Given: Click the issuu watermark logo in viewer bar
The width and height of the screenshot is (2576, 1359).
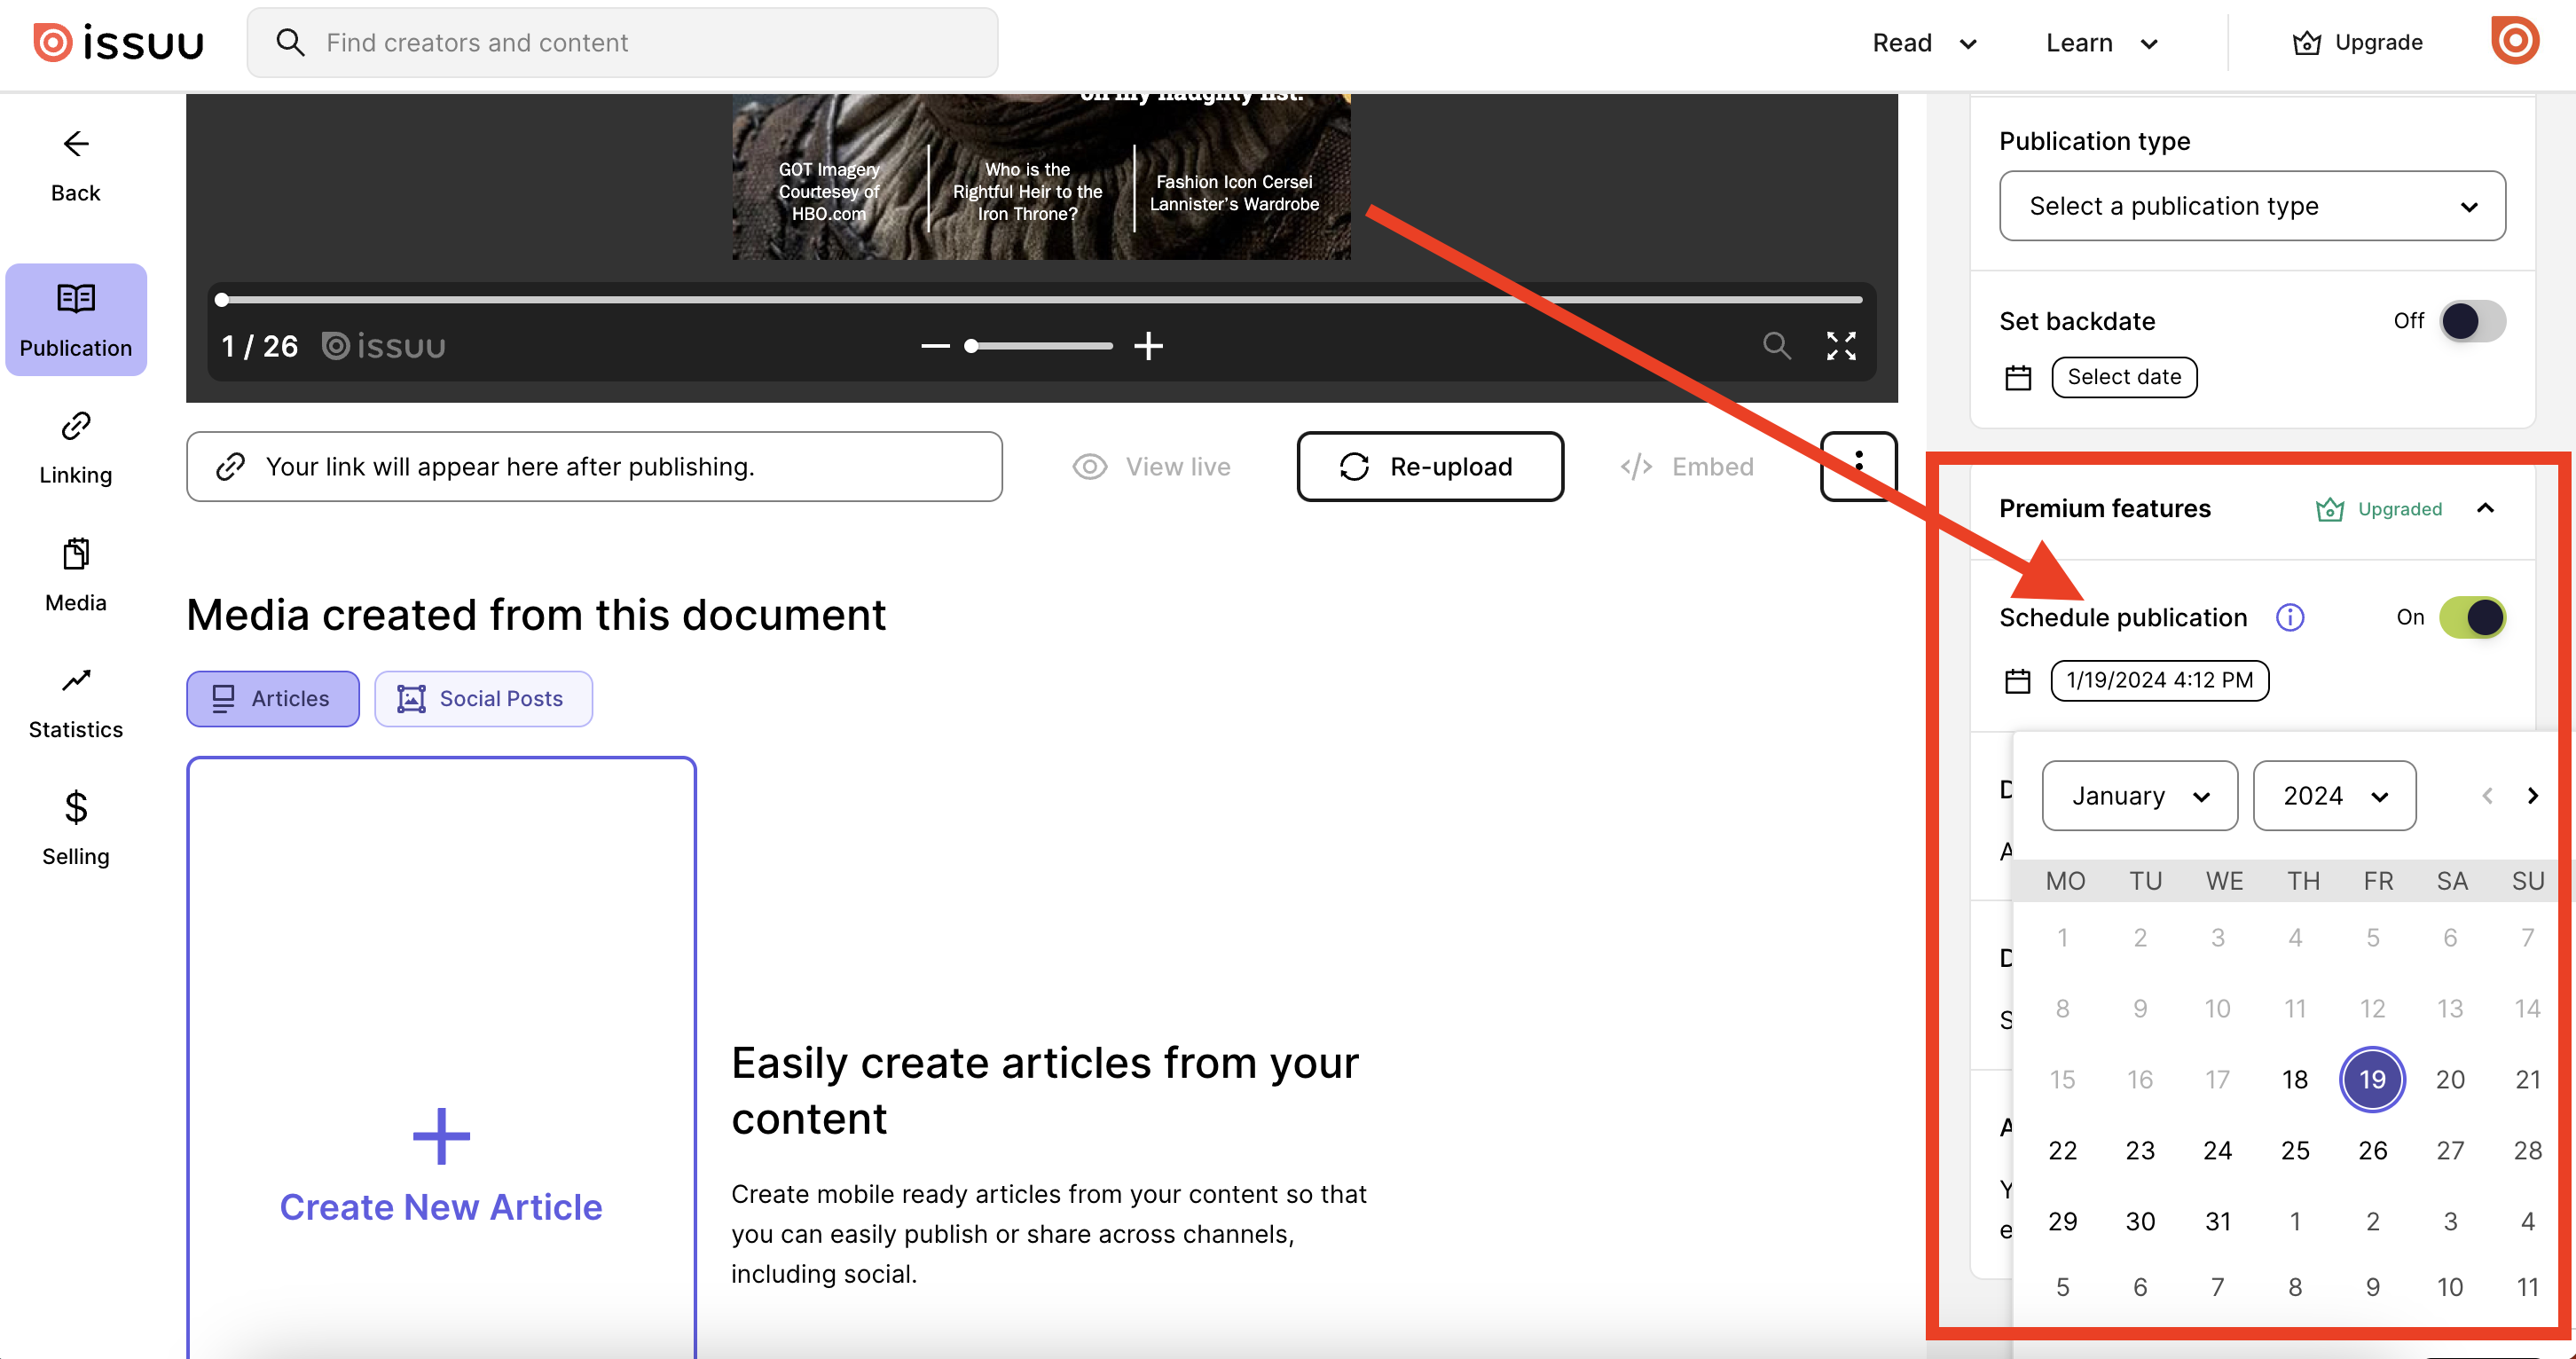Looking at the screenshot, I should point(384,346).
